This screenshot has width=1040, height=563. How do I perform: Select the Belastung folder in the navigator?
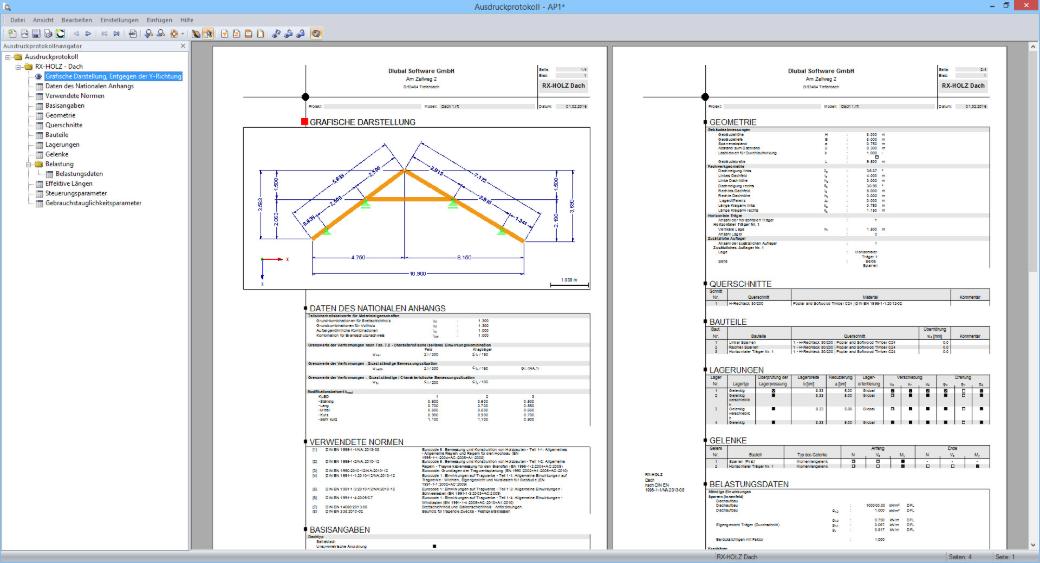[x=60, y=164]
